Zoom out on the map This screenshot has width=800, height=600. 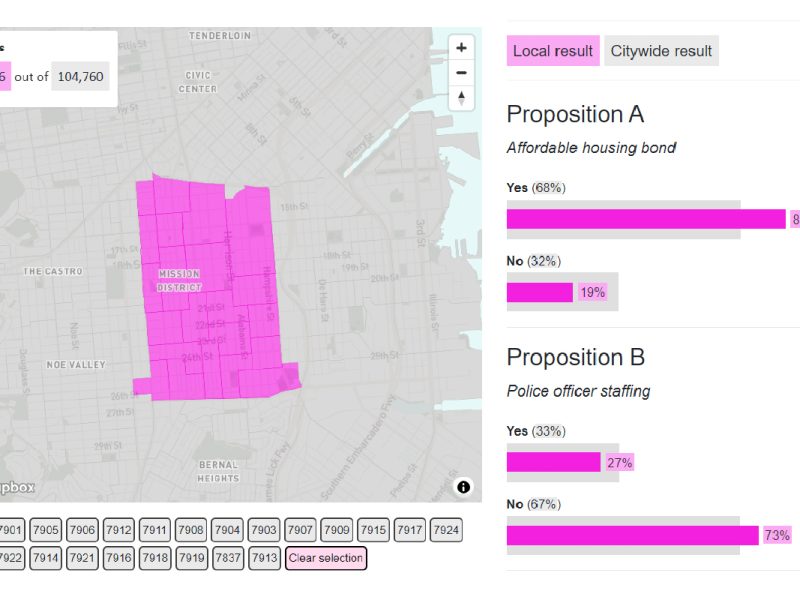460,72
